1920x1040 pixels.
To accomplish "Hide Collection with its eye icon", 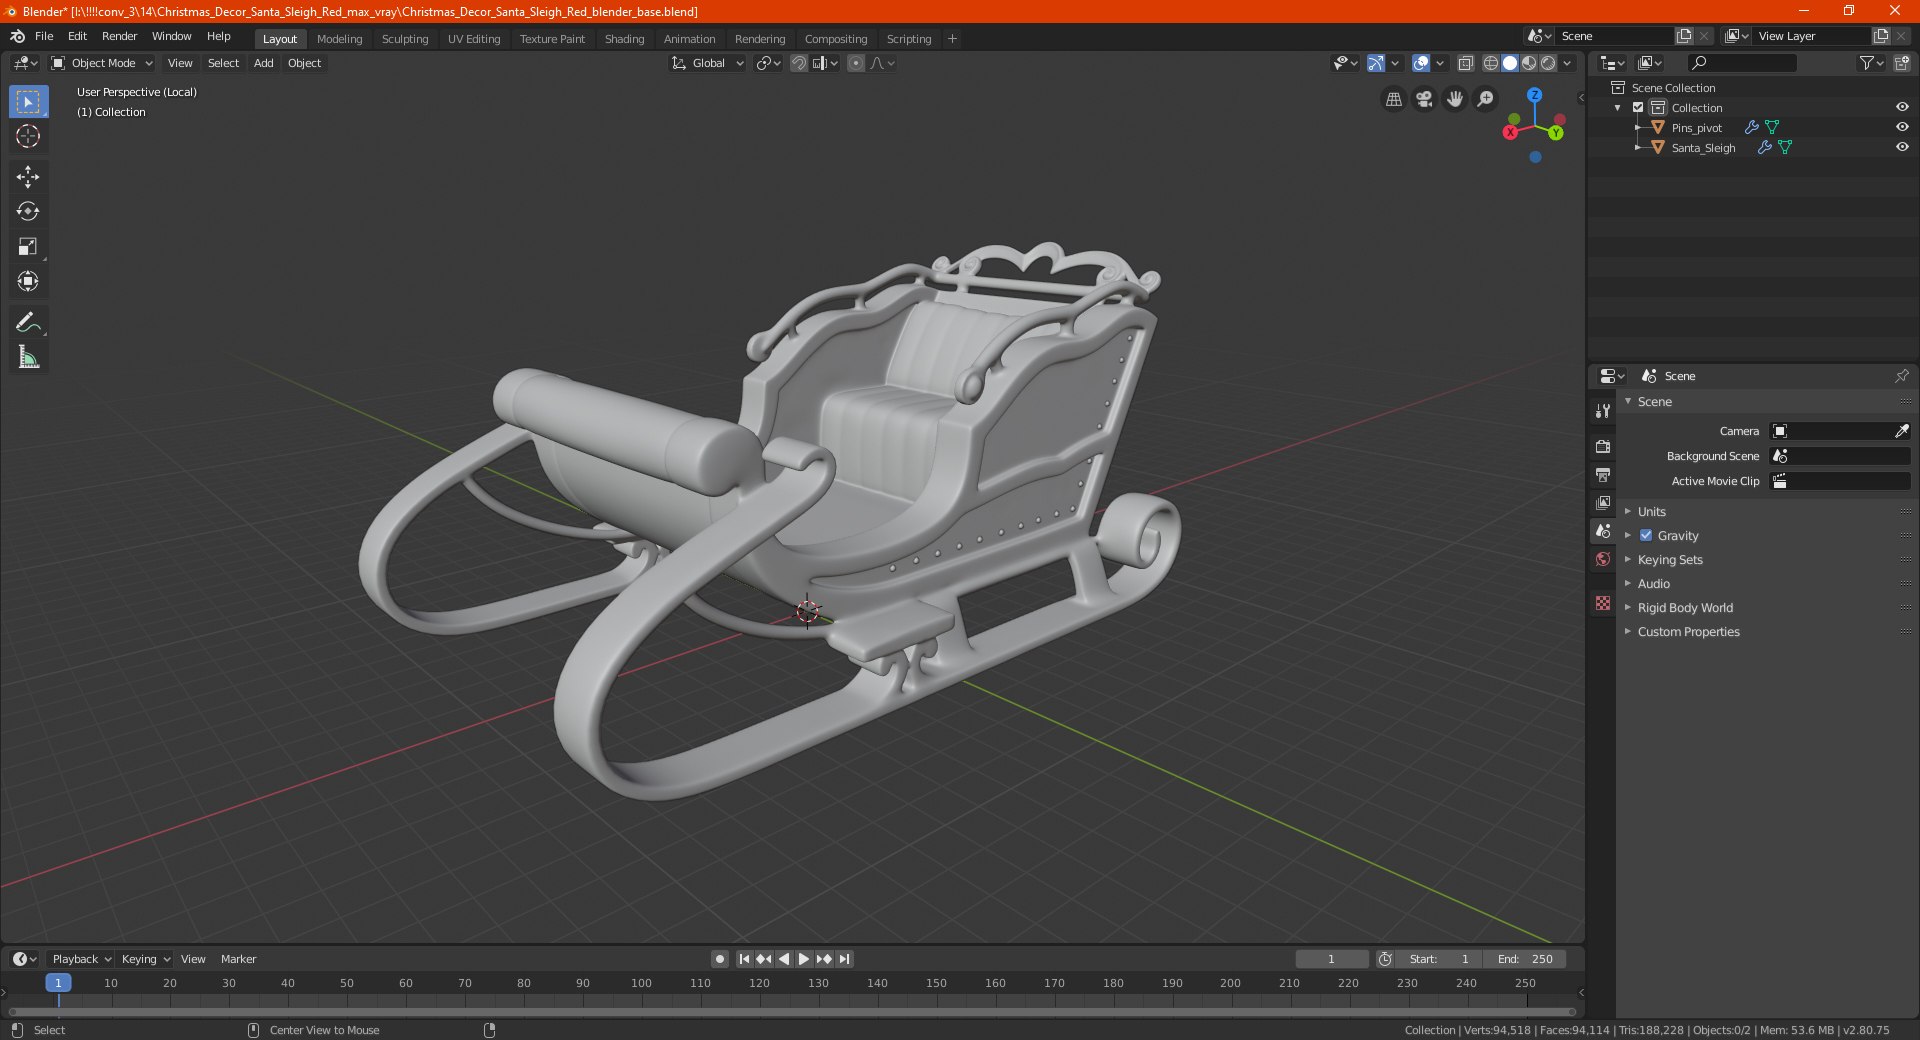I will [x=1901, y=108].
